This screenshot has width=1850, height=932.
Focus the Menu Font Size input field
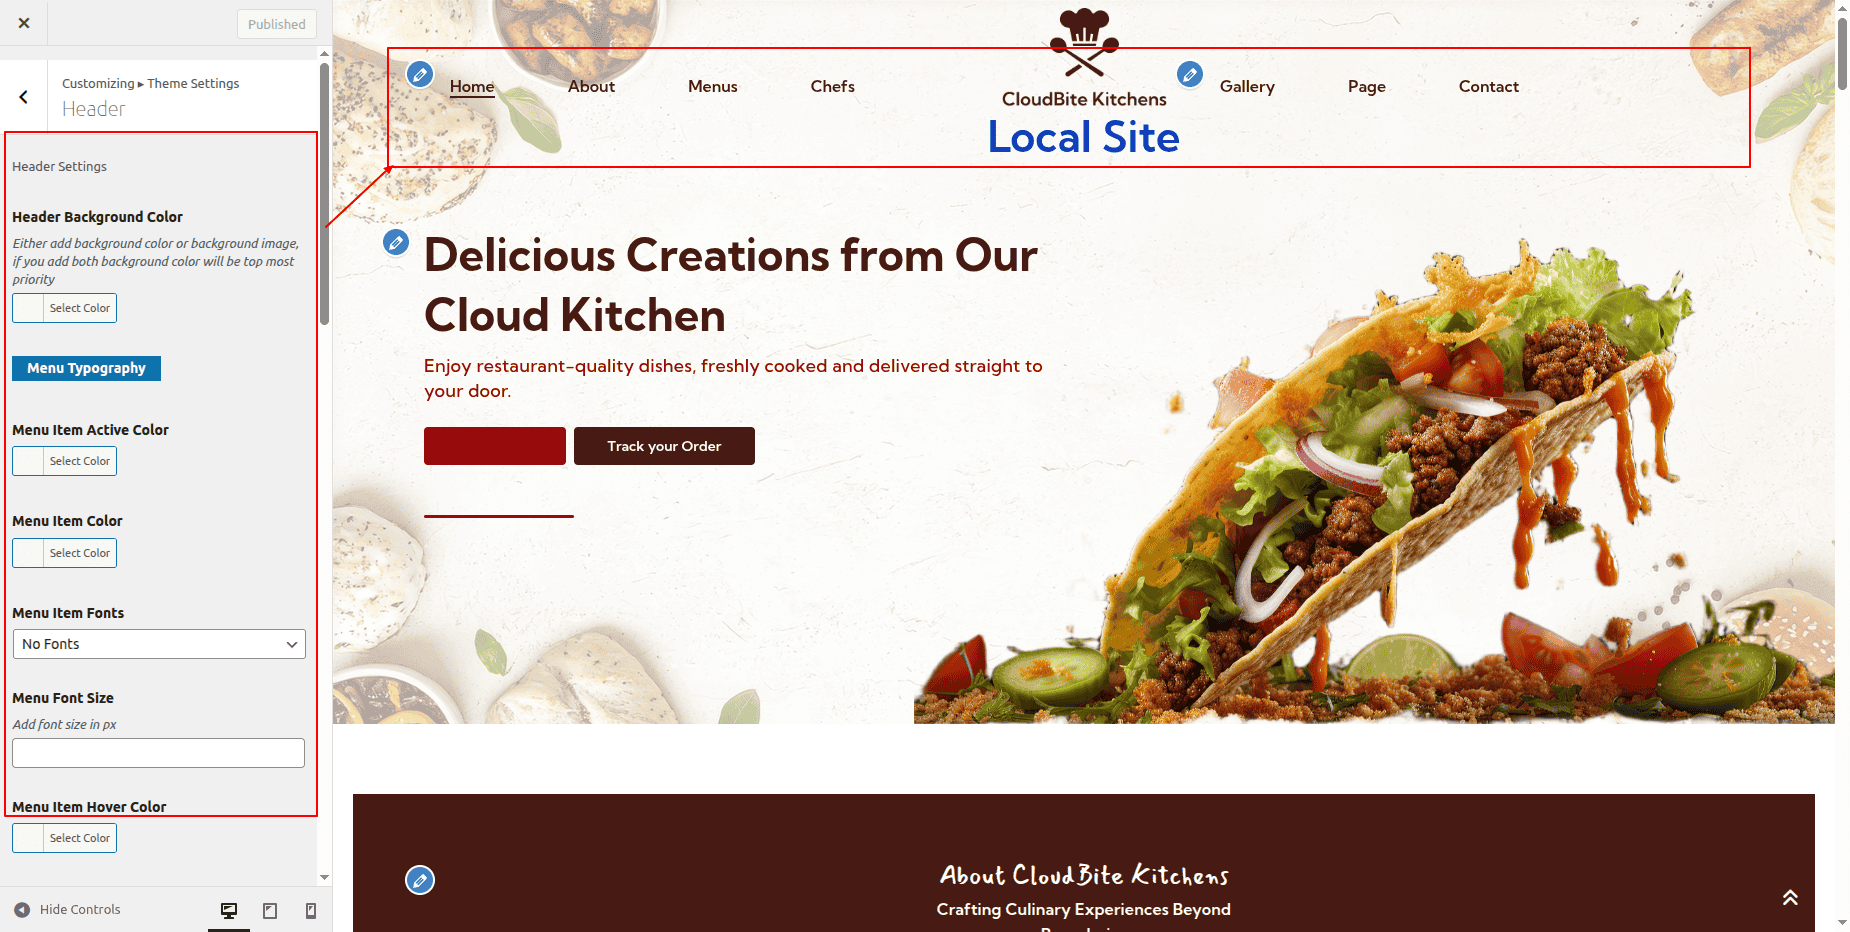click(x=159, y=753)
